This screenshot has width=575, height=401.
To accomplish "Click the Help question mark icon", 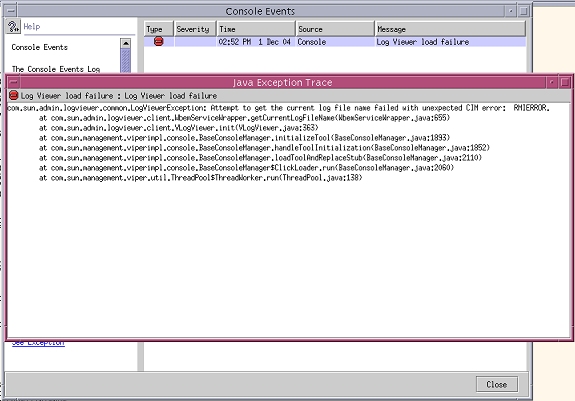I will click(13, 27).
